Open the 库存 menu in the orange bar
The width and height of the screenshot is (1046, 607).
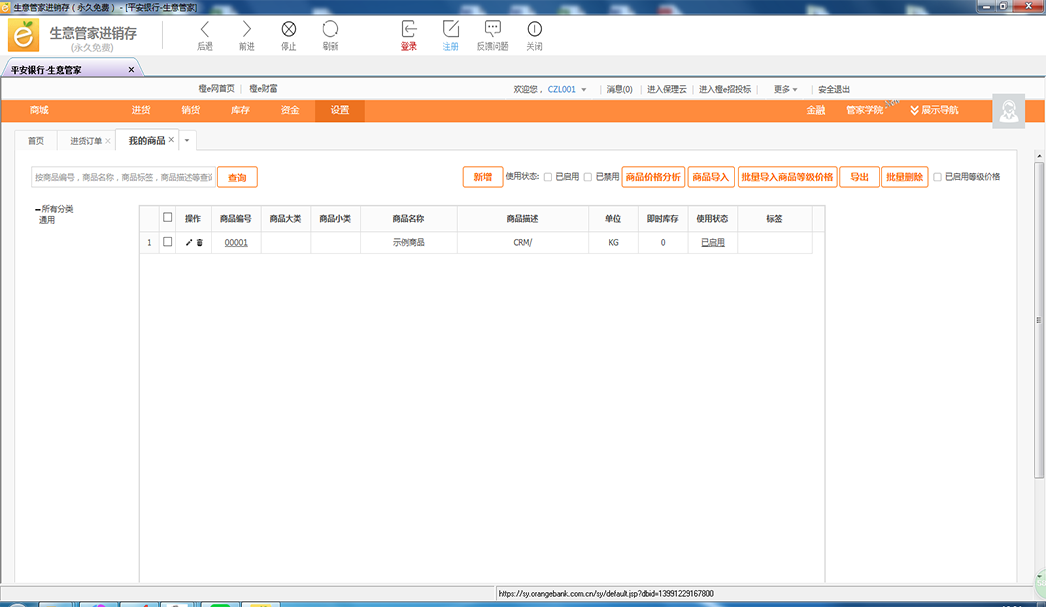[x=240, y=110]
